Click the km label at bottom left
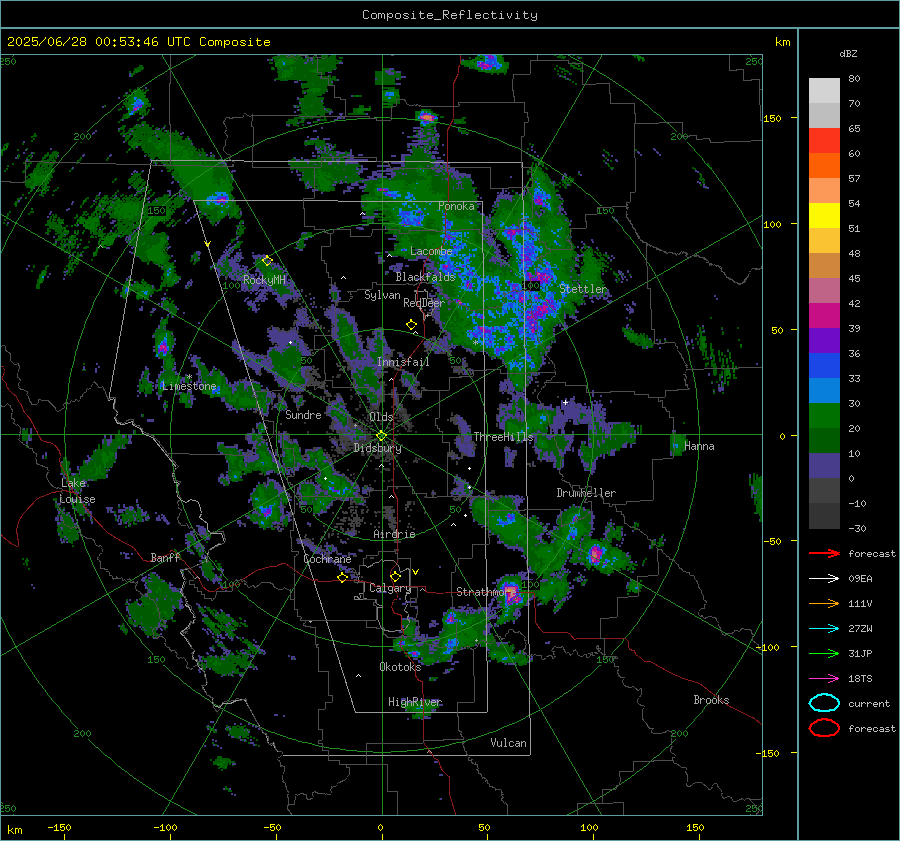The width and height of the screenshot is (900, 841). pyautogui.click(x=15, y=830)
